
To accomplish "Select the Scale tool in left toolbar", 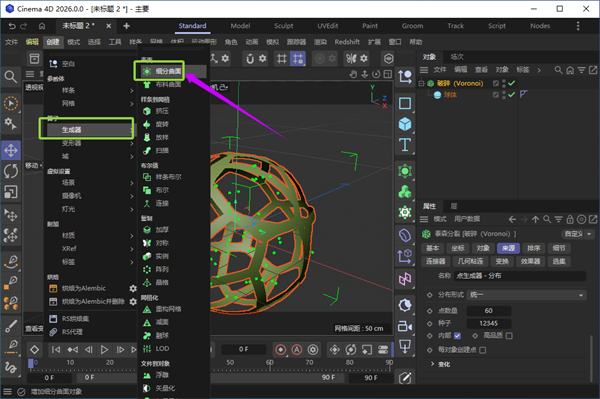I will pos(11,192).
